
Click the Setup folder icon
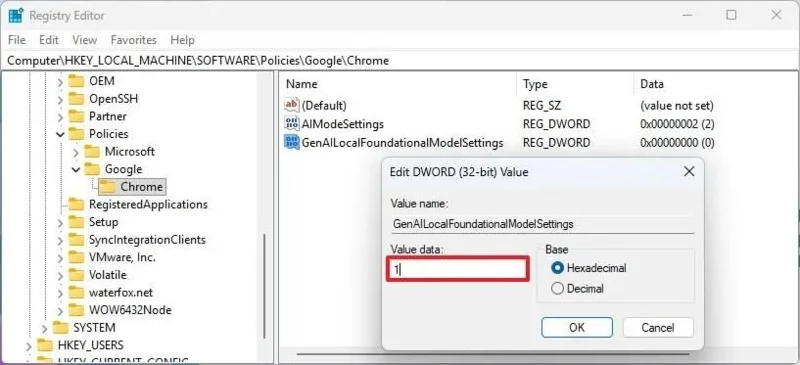76,222
